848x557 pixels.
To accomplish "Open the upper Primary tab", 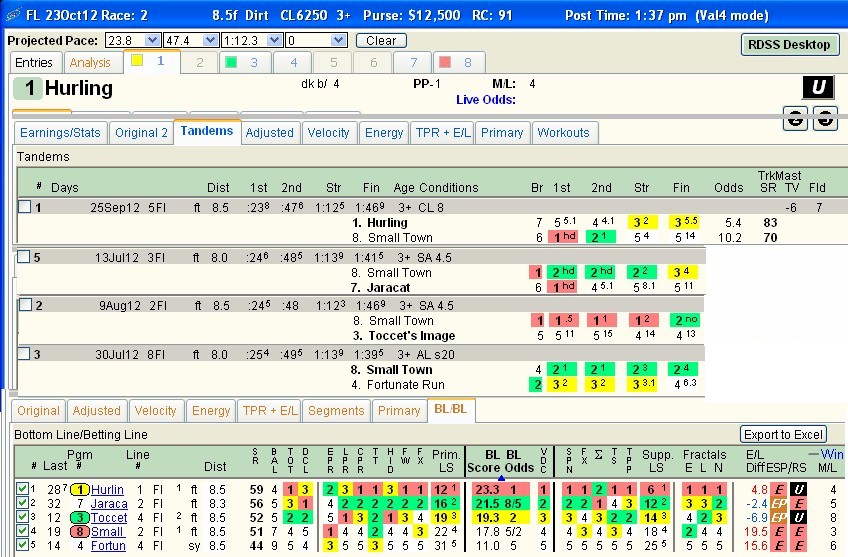I will point(502,133).
